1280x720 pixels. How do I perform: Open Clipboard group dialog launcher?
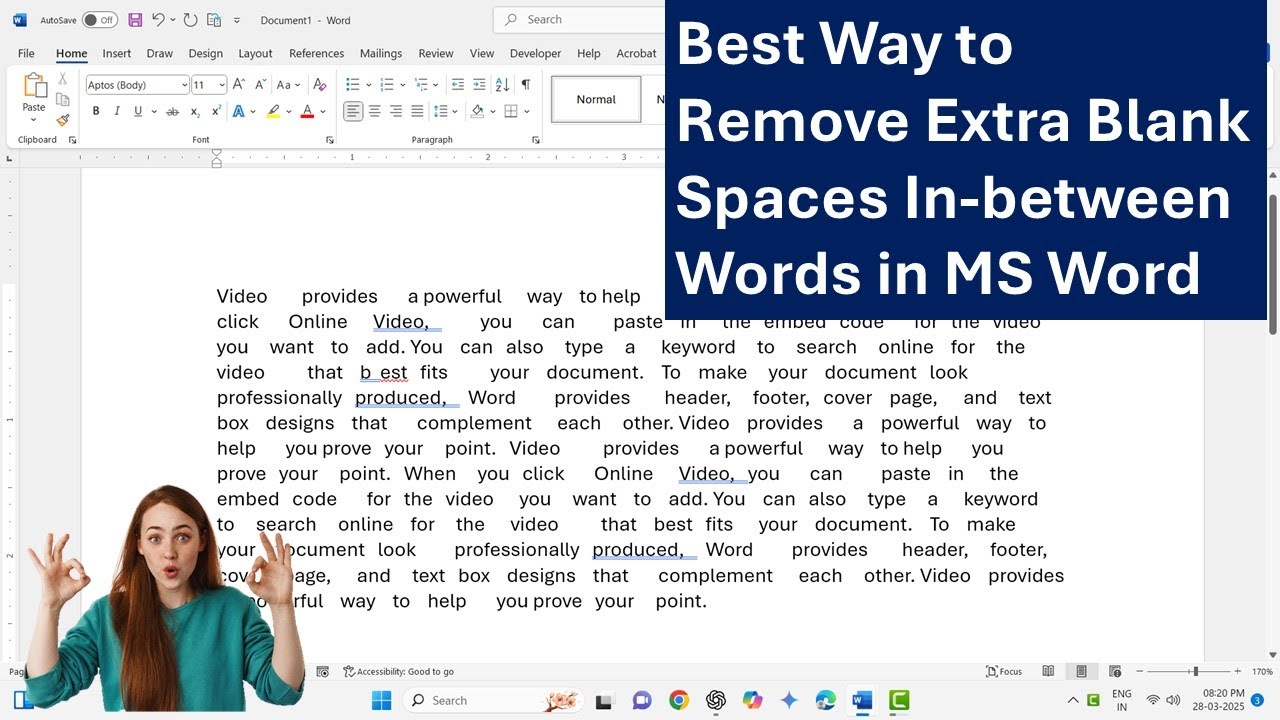click(72, 140)
